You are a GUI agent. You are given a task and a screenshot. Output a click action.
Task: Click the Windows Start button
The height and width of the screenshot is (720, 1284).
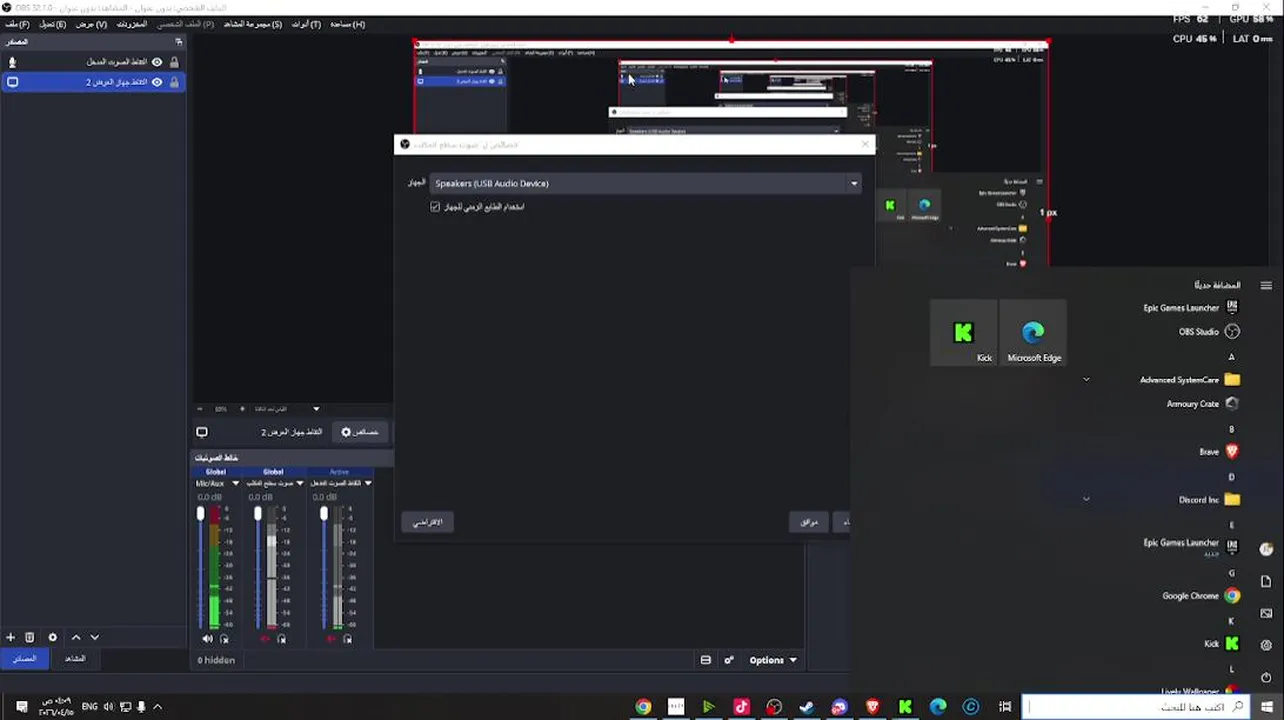pyautogui.click(x=1266, y=707)
